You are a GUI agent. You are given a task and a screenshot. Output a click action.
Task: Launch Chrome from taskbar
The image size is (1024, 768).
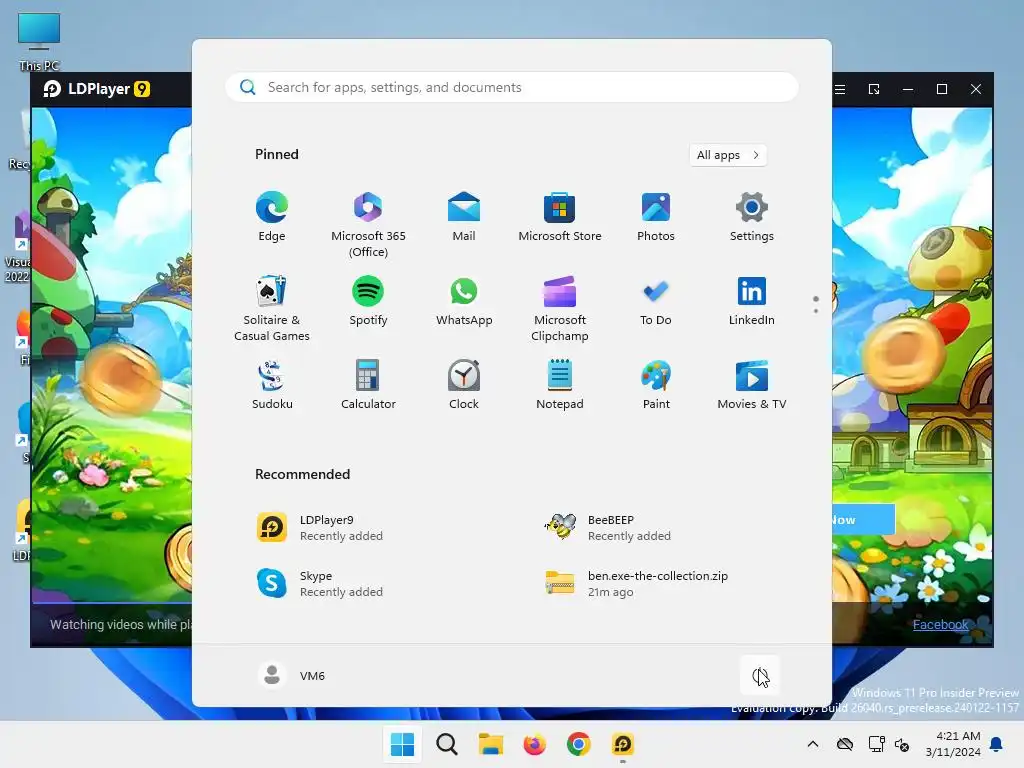(x=579, y=744)
